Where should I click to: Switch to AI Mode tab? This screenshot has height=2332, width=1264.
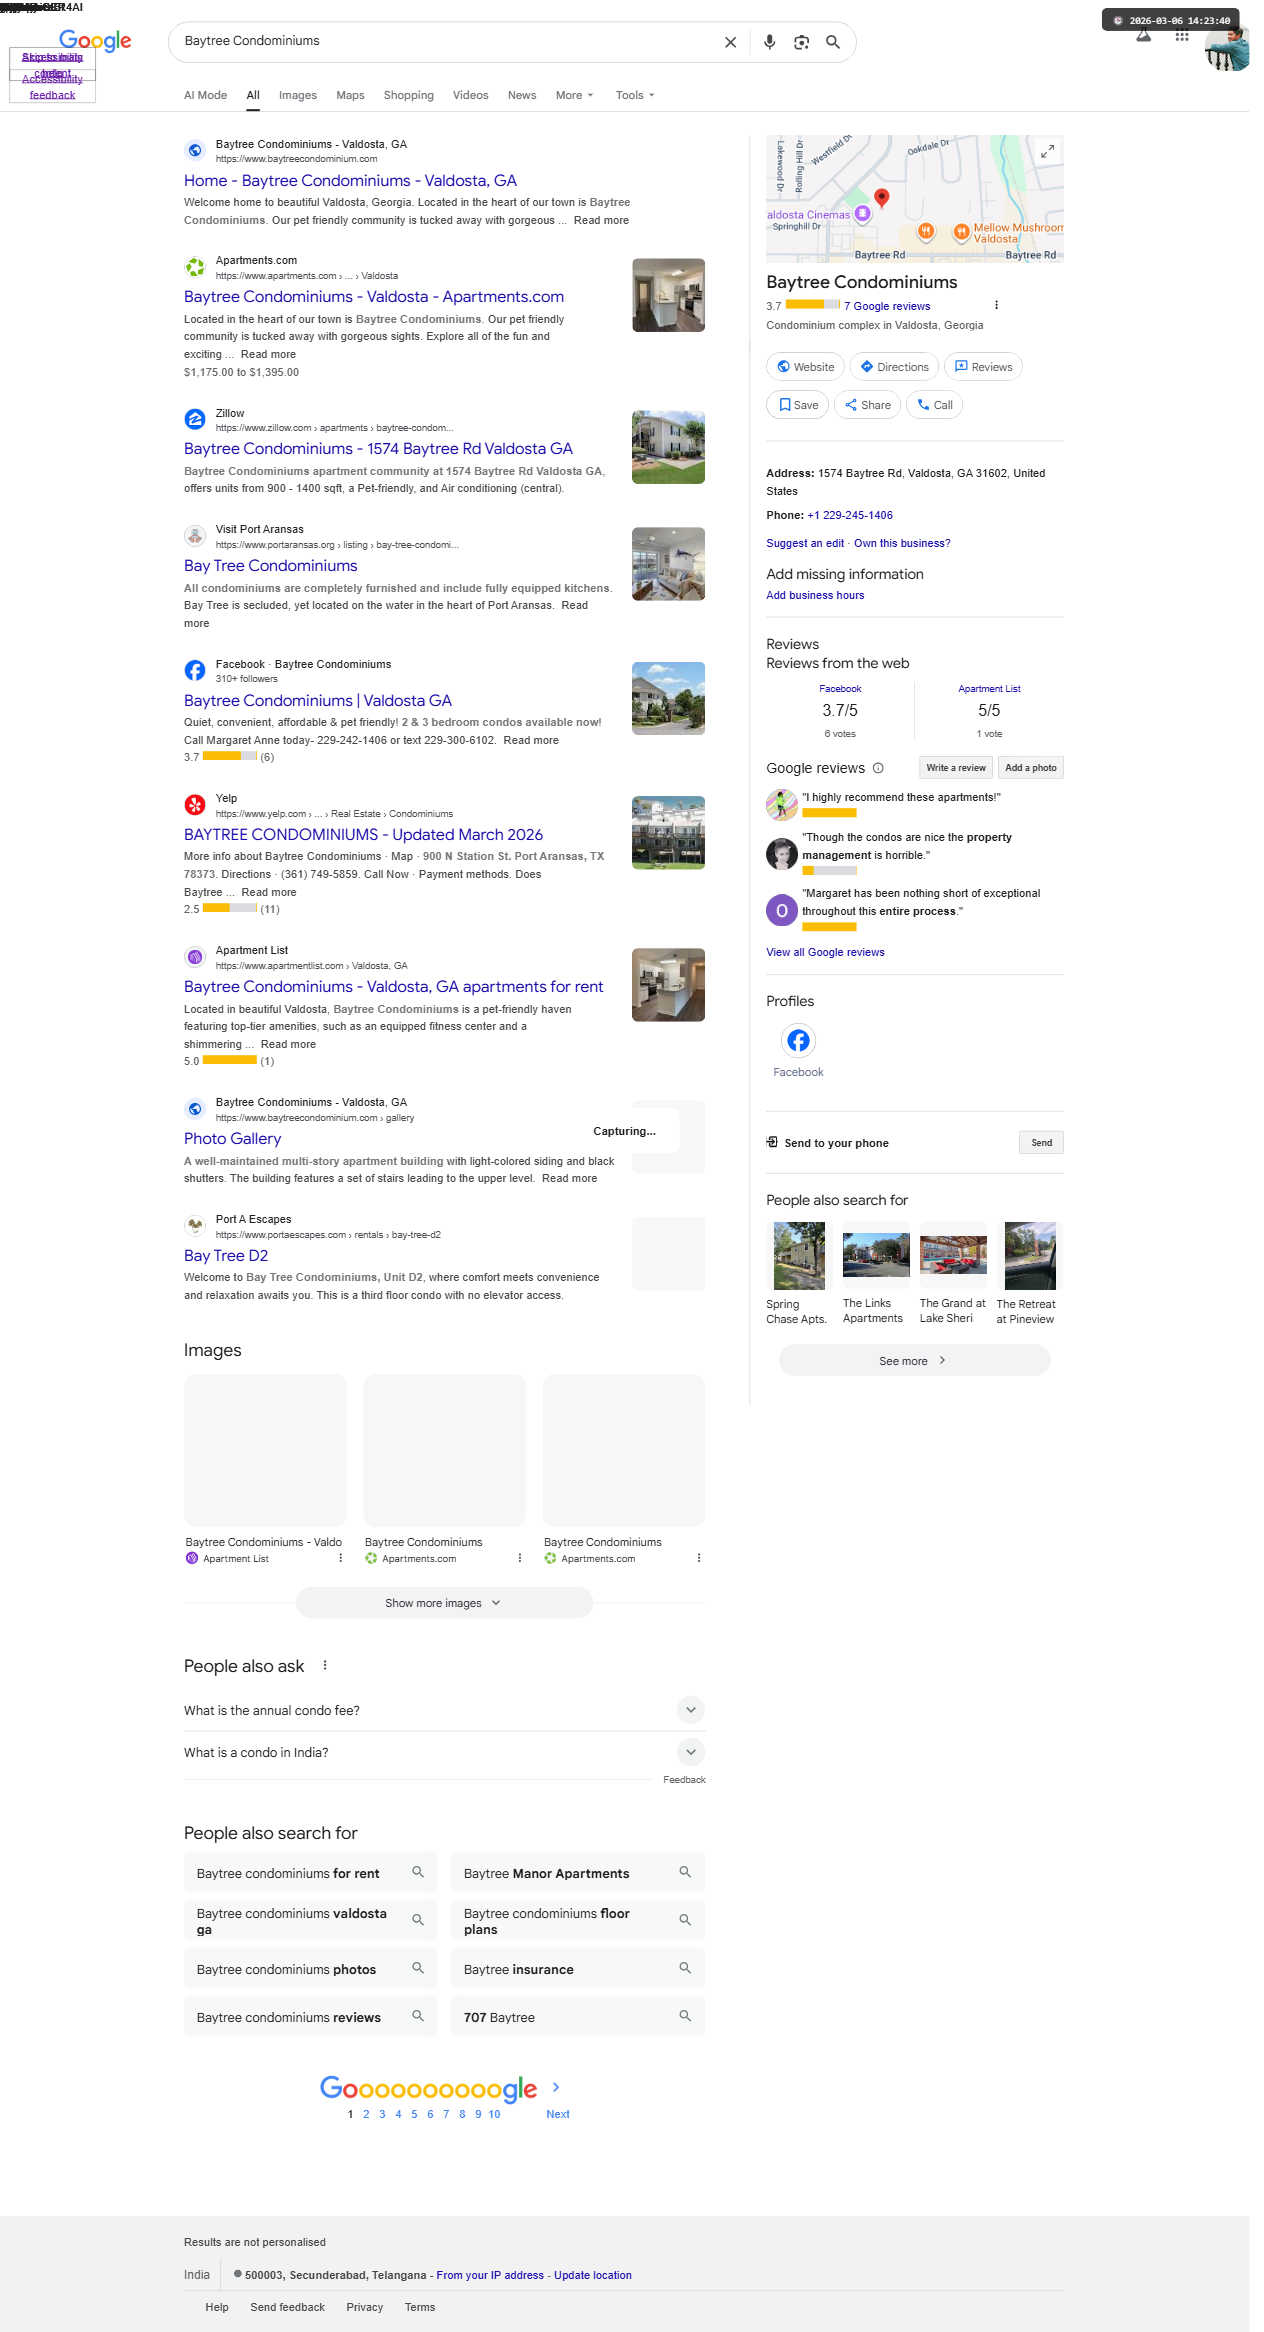[205, 95]
